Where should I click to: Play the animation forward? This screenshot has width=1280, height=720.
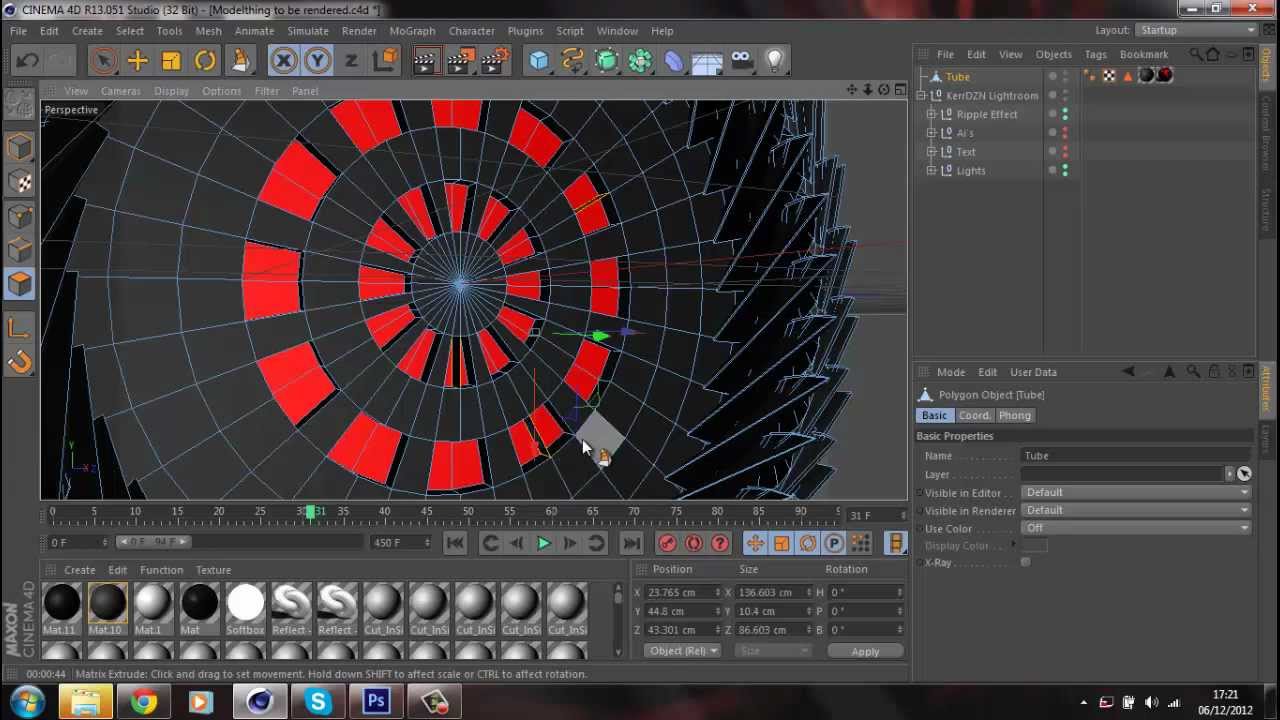pyautogui.click(x=543, y=543)
